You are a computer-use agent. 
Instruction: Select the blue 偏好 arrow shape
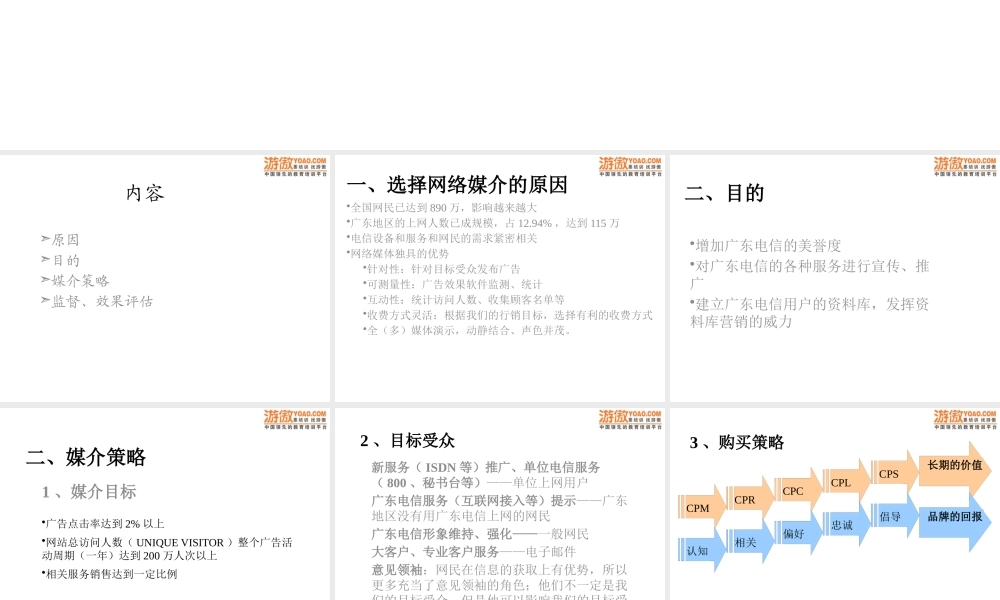pos(798,532)
